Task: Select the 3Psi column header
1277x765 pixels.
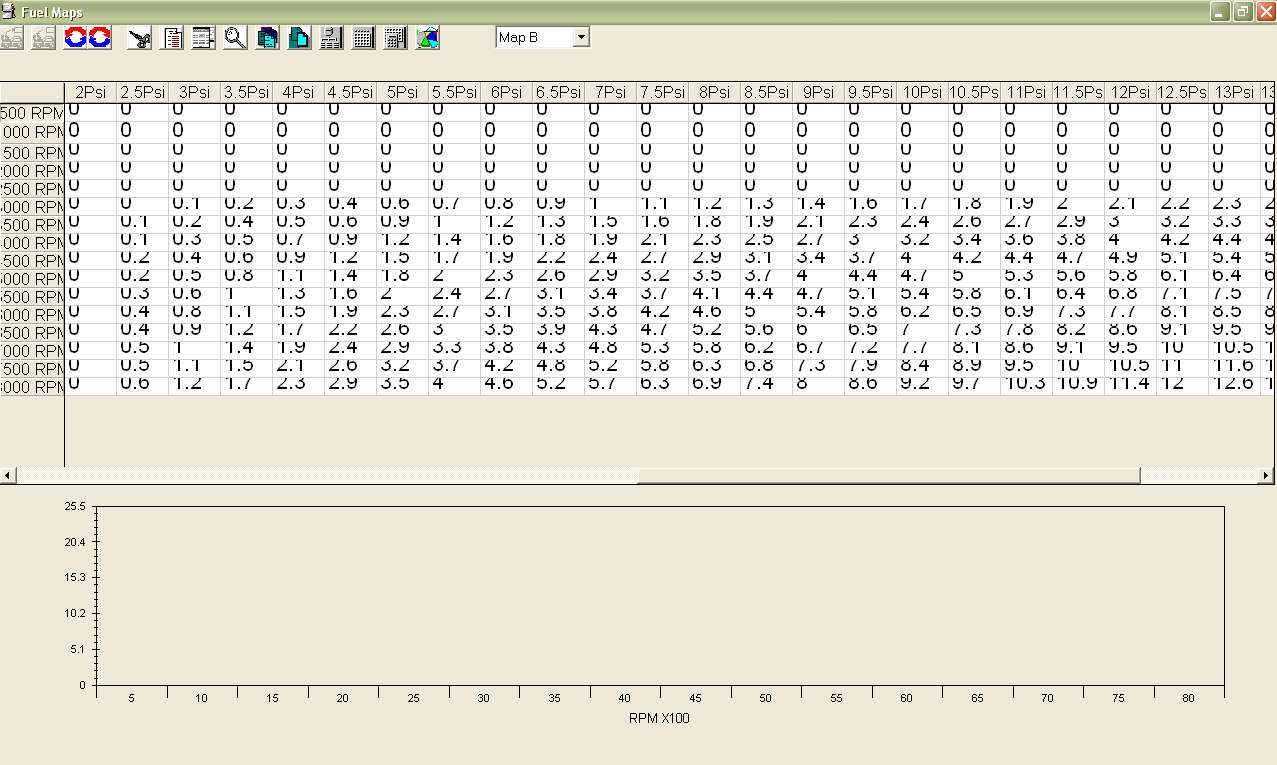Action: coord(195,92)
